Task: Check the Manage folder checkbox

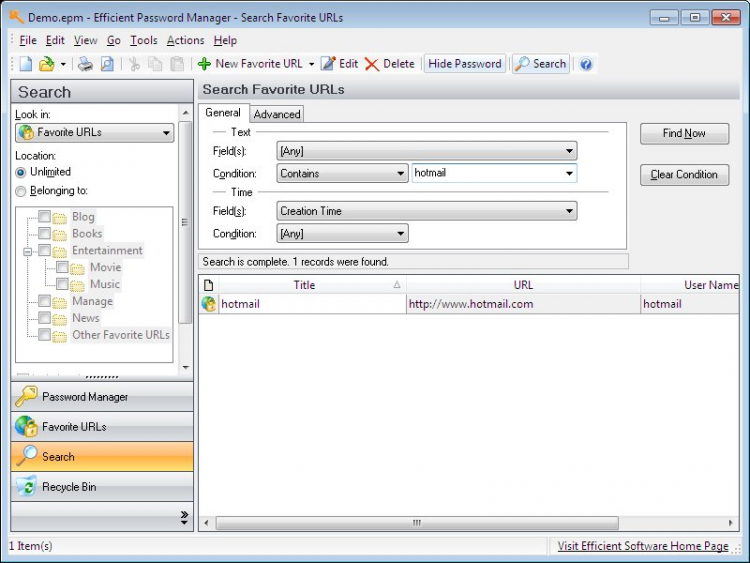Action: pyautogui.click(x=44, y=301)
